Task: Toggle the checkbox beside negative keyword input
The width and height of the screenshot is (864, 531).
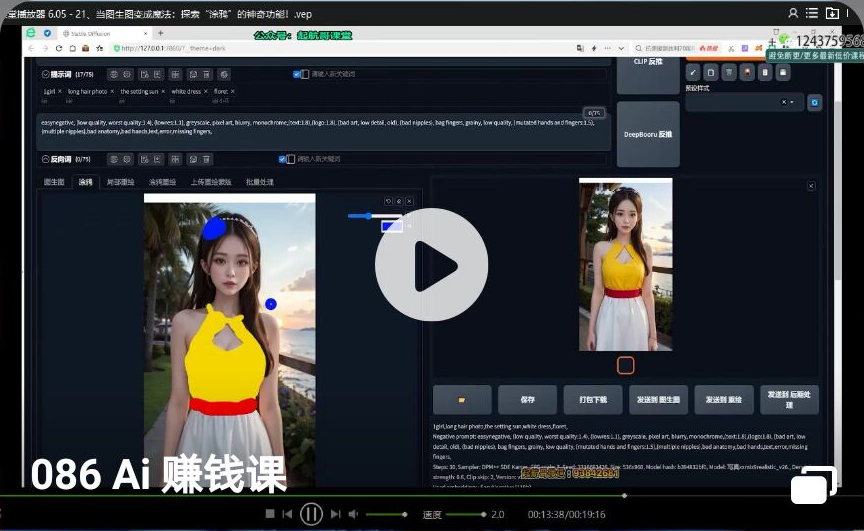Action: (285, 159)
